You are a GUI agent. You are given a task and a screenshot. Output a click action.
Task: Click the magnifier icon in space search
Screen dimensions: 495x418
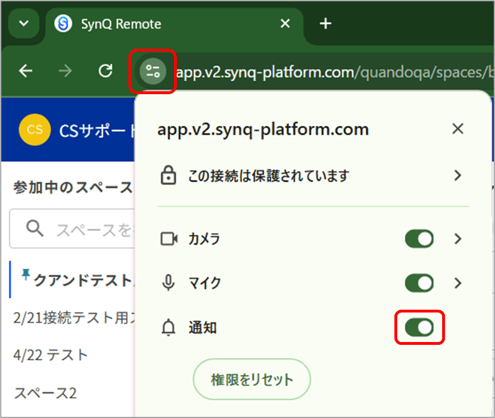pos(35,229)
